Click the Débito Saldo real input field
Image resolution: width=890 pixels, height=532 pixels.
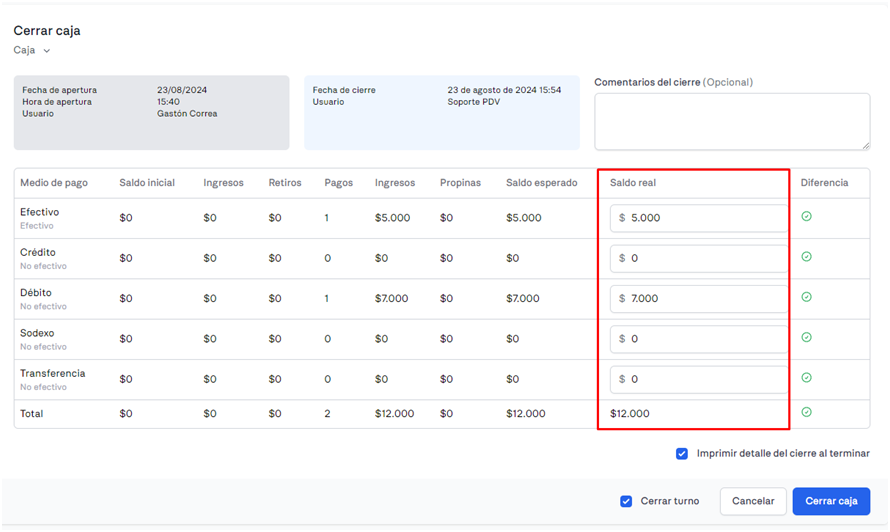(x=699, y=299)
